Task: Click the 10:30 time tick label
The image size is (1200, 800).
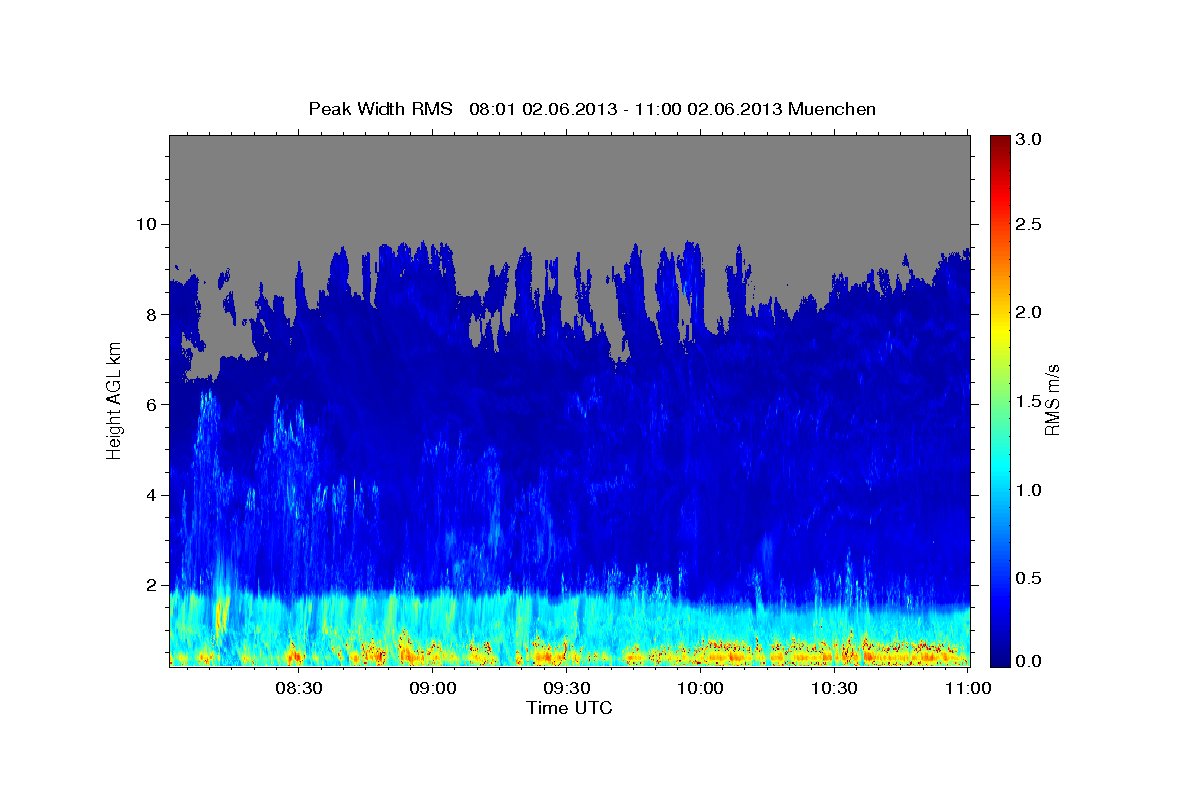Action: (x=834, y=688)
